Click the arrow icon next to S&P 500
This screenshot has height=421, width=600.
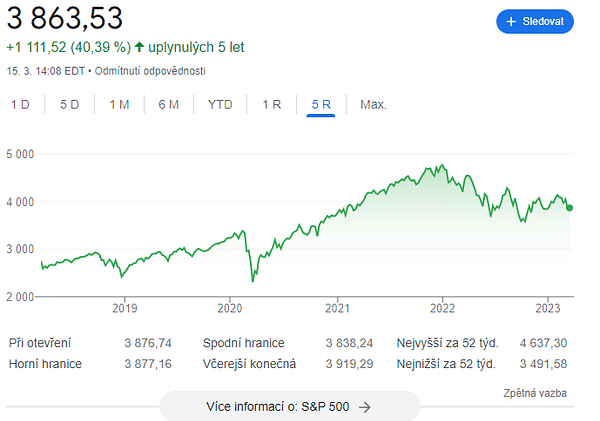365,407
